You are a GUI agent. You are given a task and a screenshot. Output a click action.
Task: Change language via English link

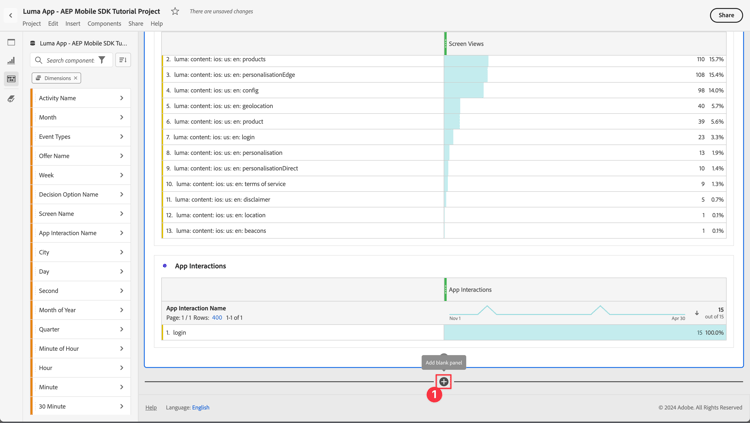(201, 408)
